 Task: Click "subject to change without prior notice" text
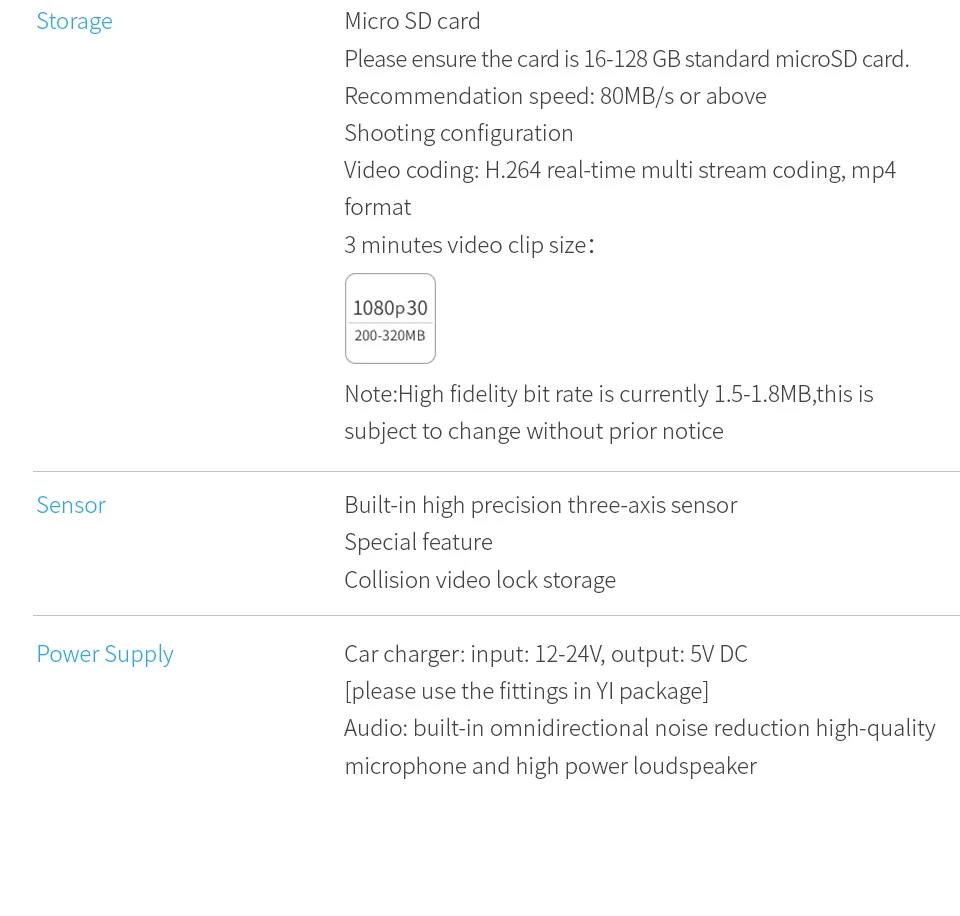[x=533, y=431]
